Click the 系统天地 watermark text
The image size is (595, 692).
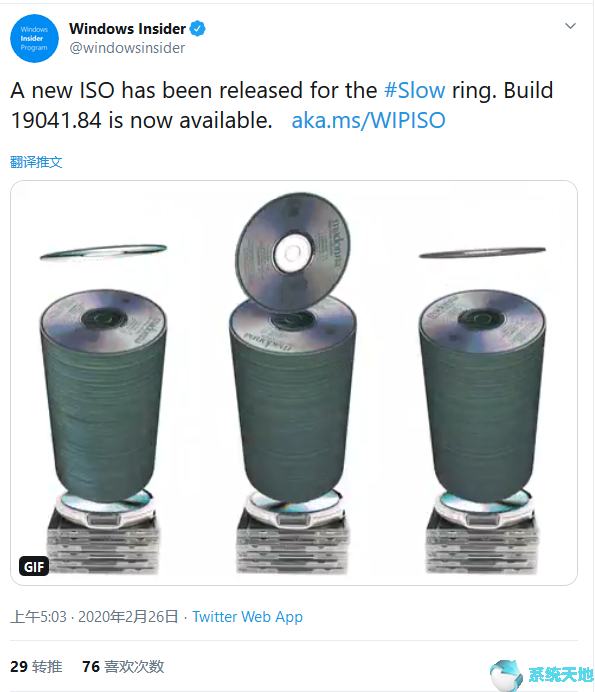tap(561, 675)
